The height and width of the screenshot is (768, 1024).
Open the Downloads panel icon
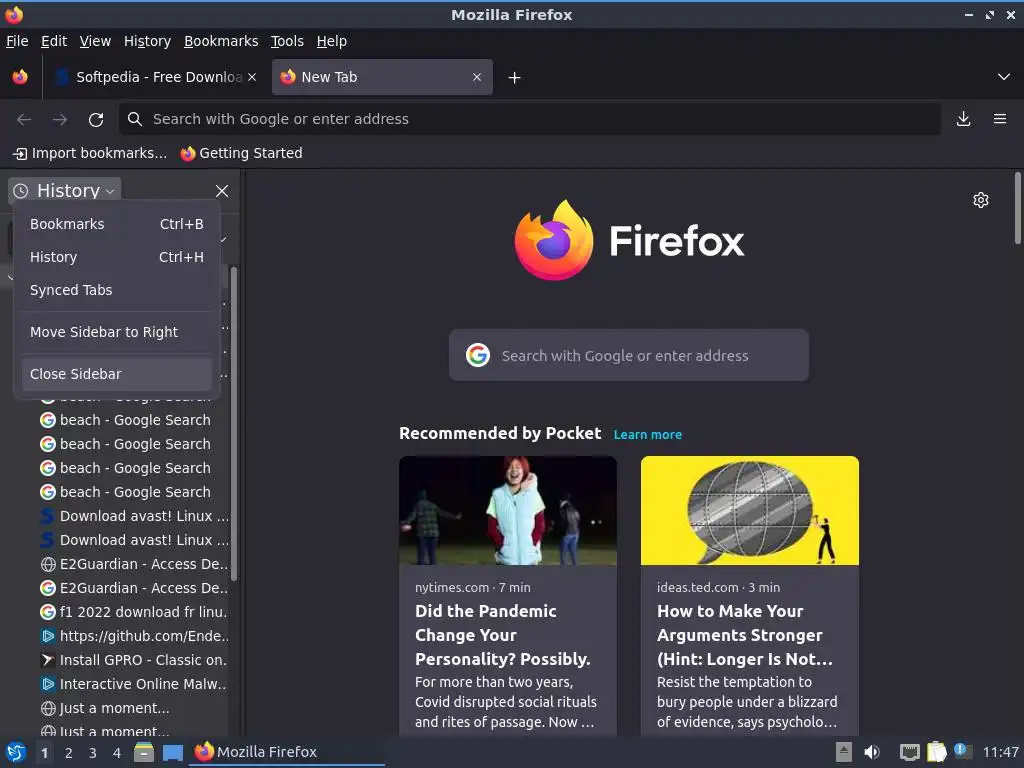pyautogui.click(x=963, y=119)
